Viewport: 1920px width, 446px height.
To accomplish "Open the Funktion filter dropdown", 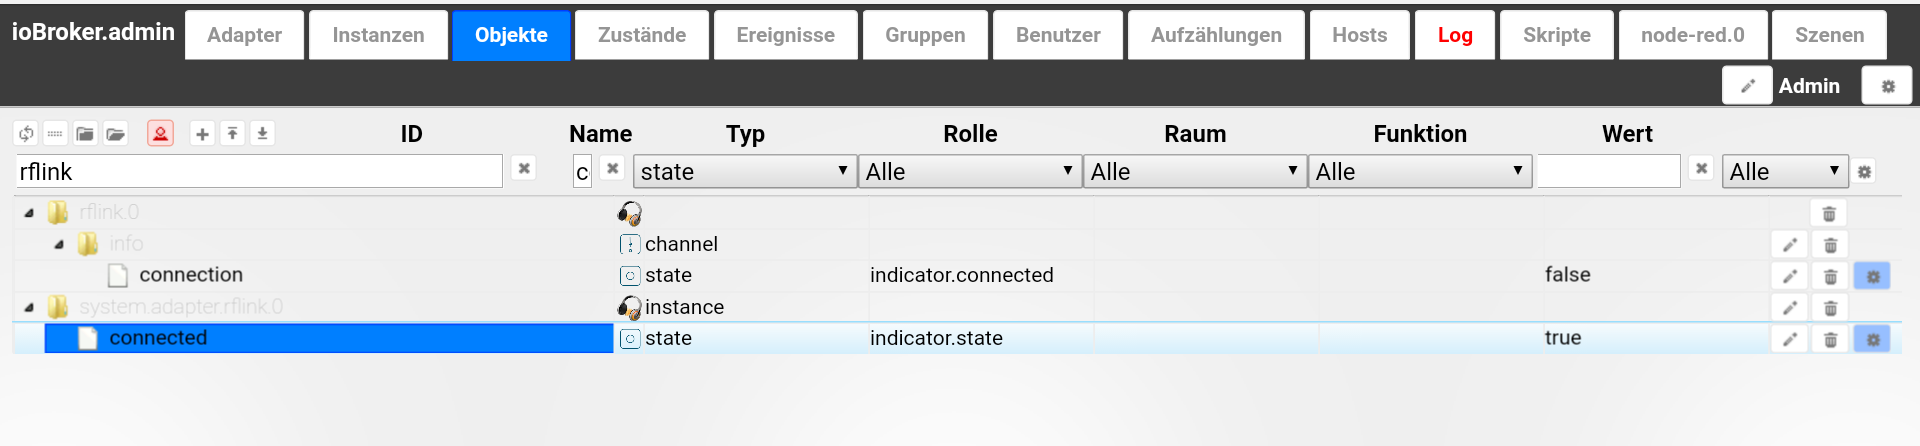I will (1420, 172).
